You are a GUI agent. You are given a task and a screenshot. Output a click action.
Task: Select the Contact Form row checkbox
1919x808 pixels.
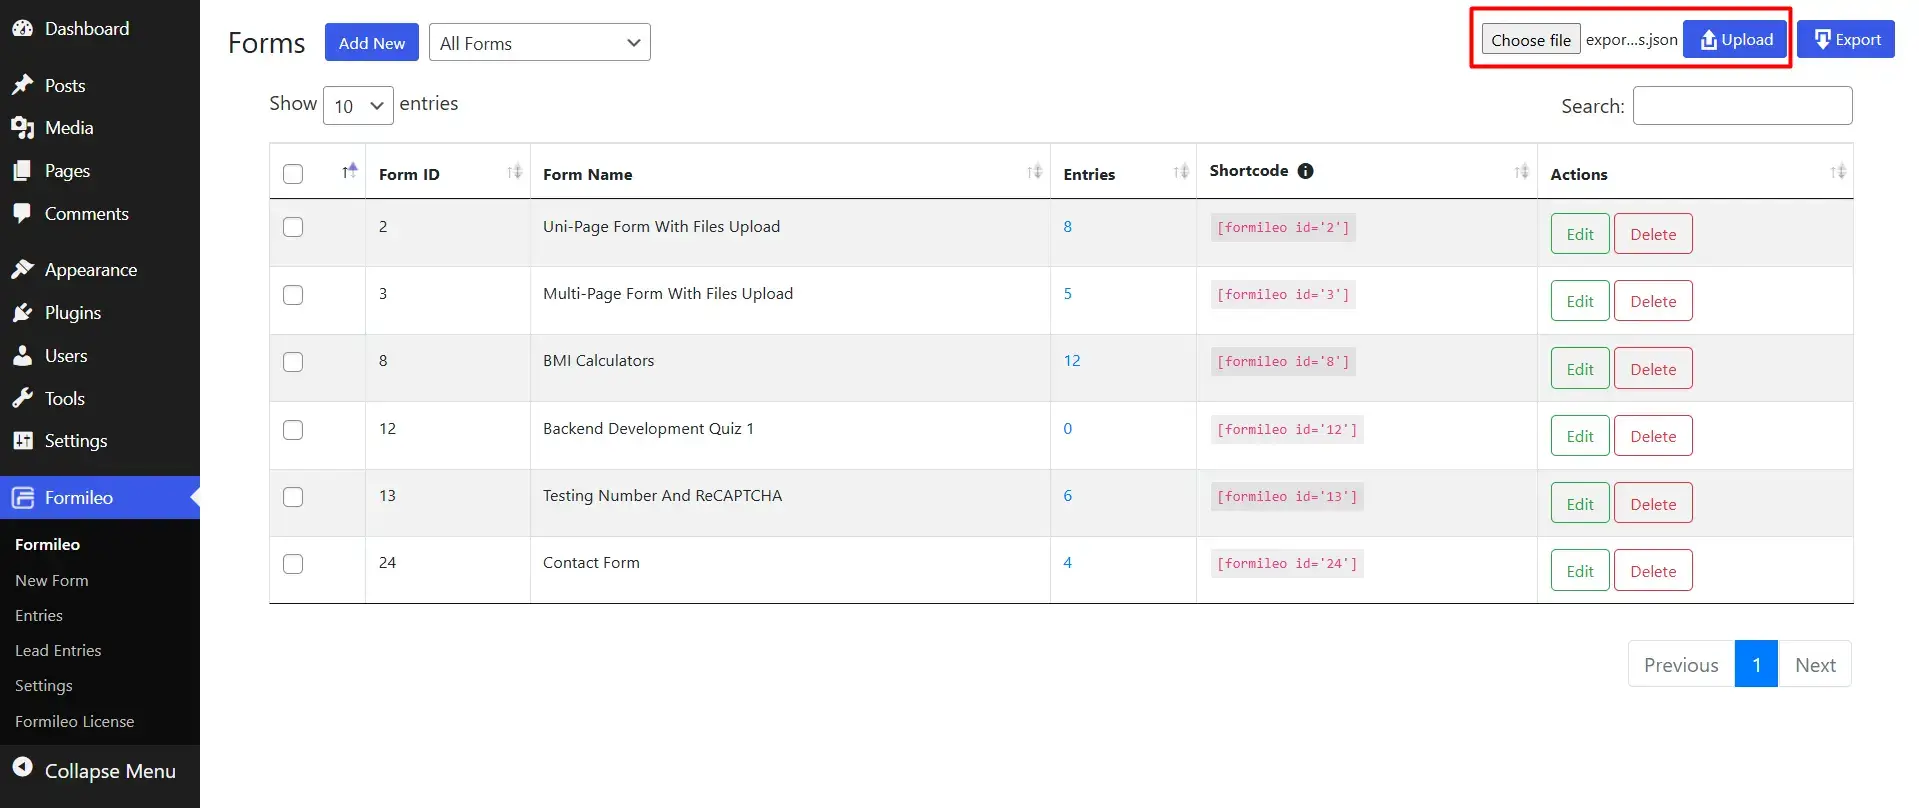(293, 564)
